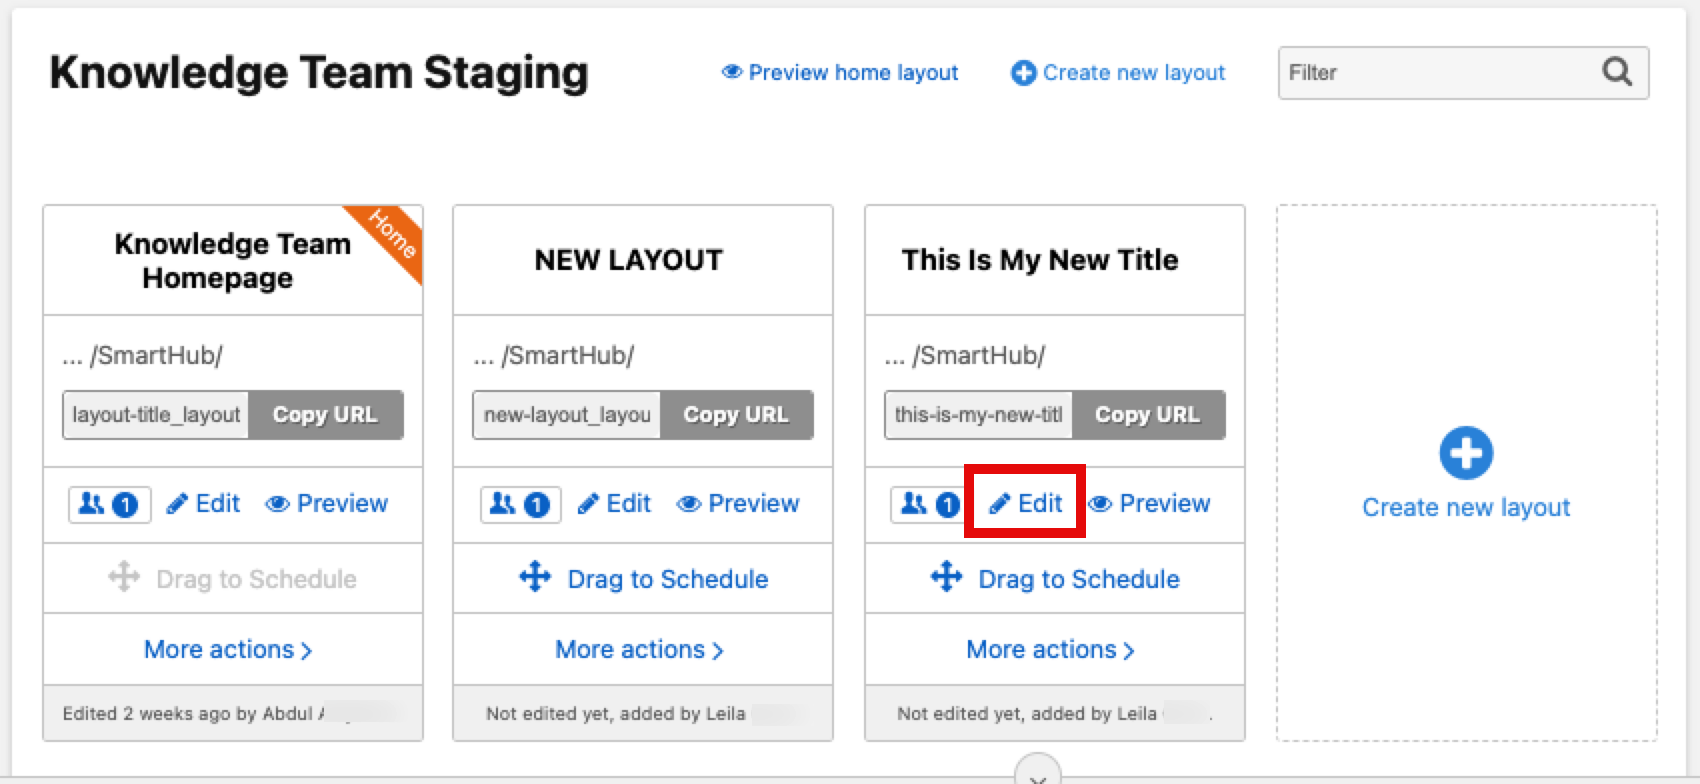Open users badge on Knowledge Team Homepage card

click(109, 504)
